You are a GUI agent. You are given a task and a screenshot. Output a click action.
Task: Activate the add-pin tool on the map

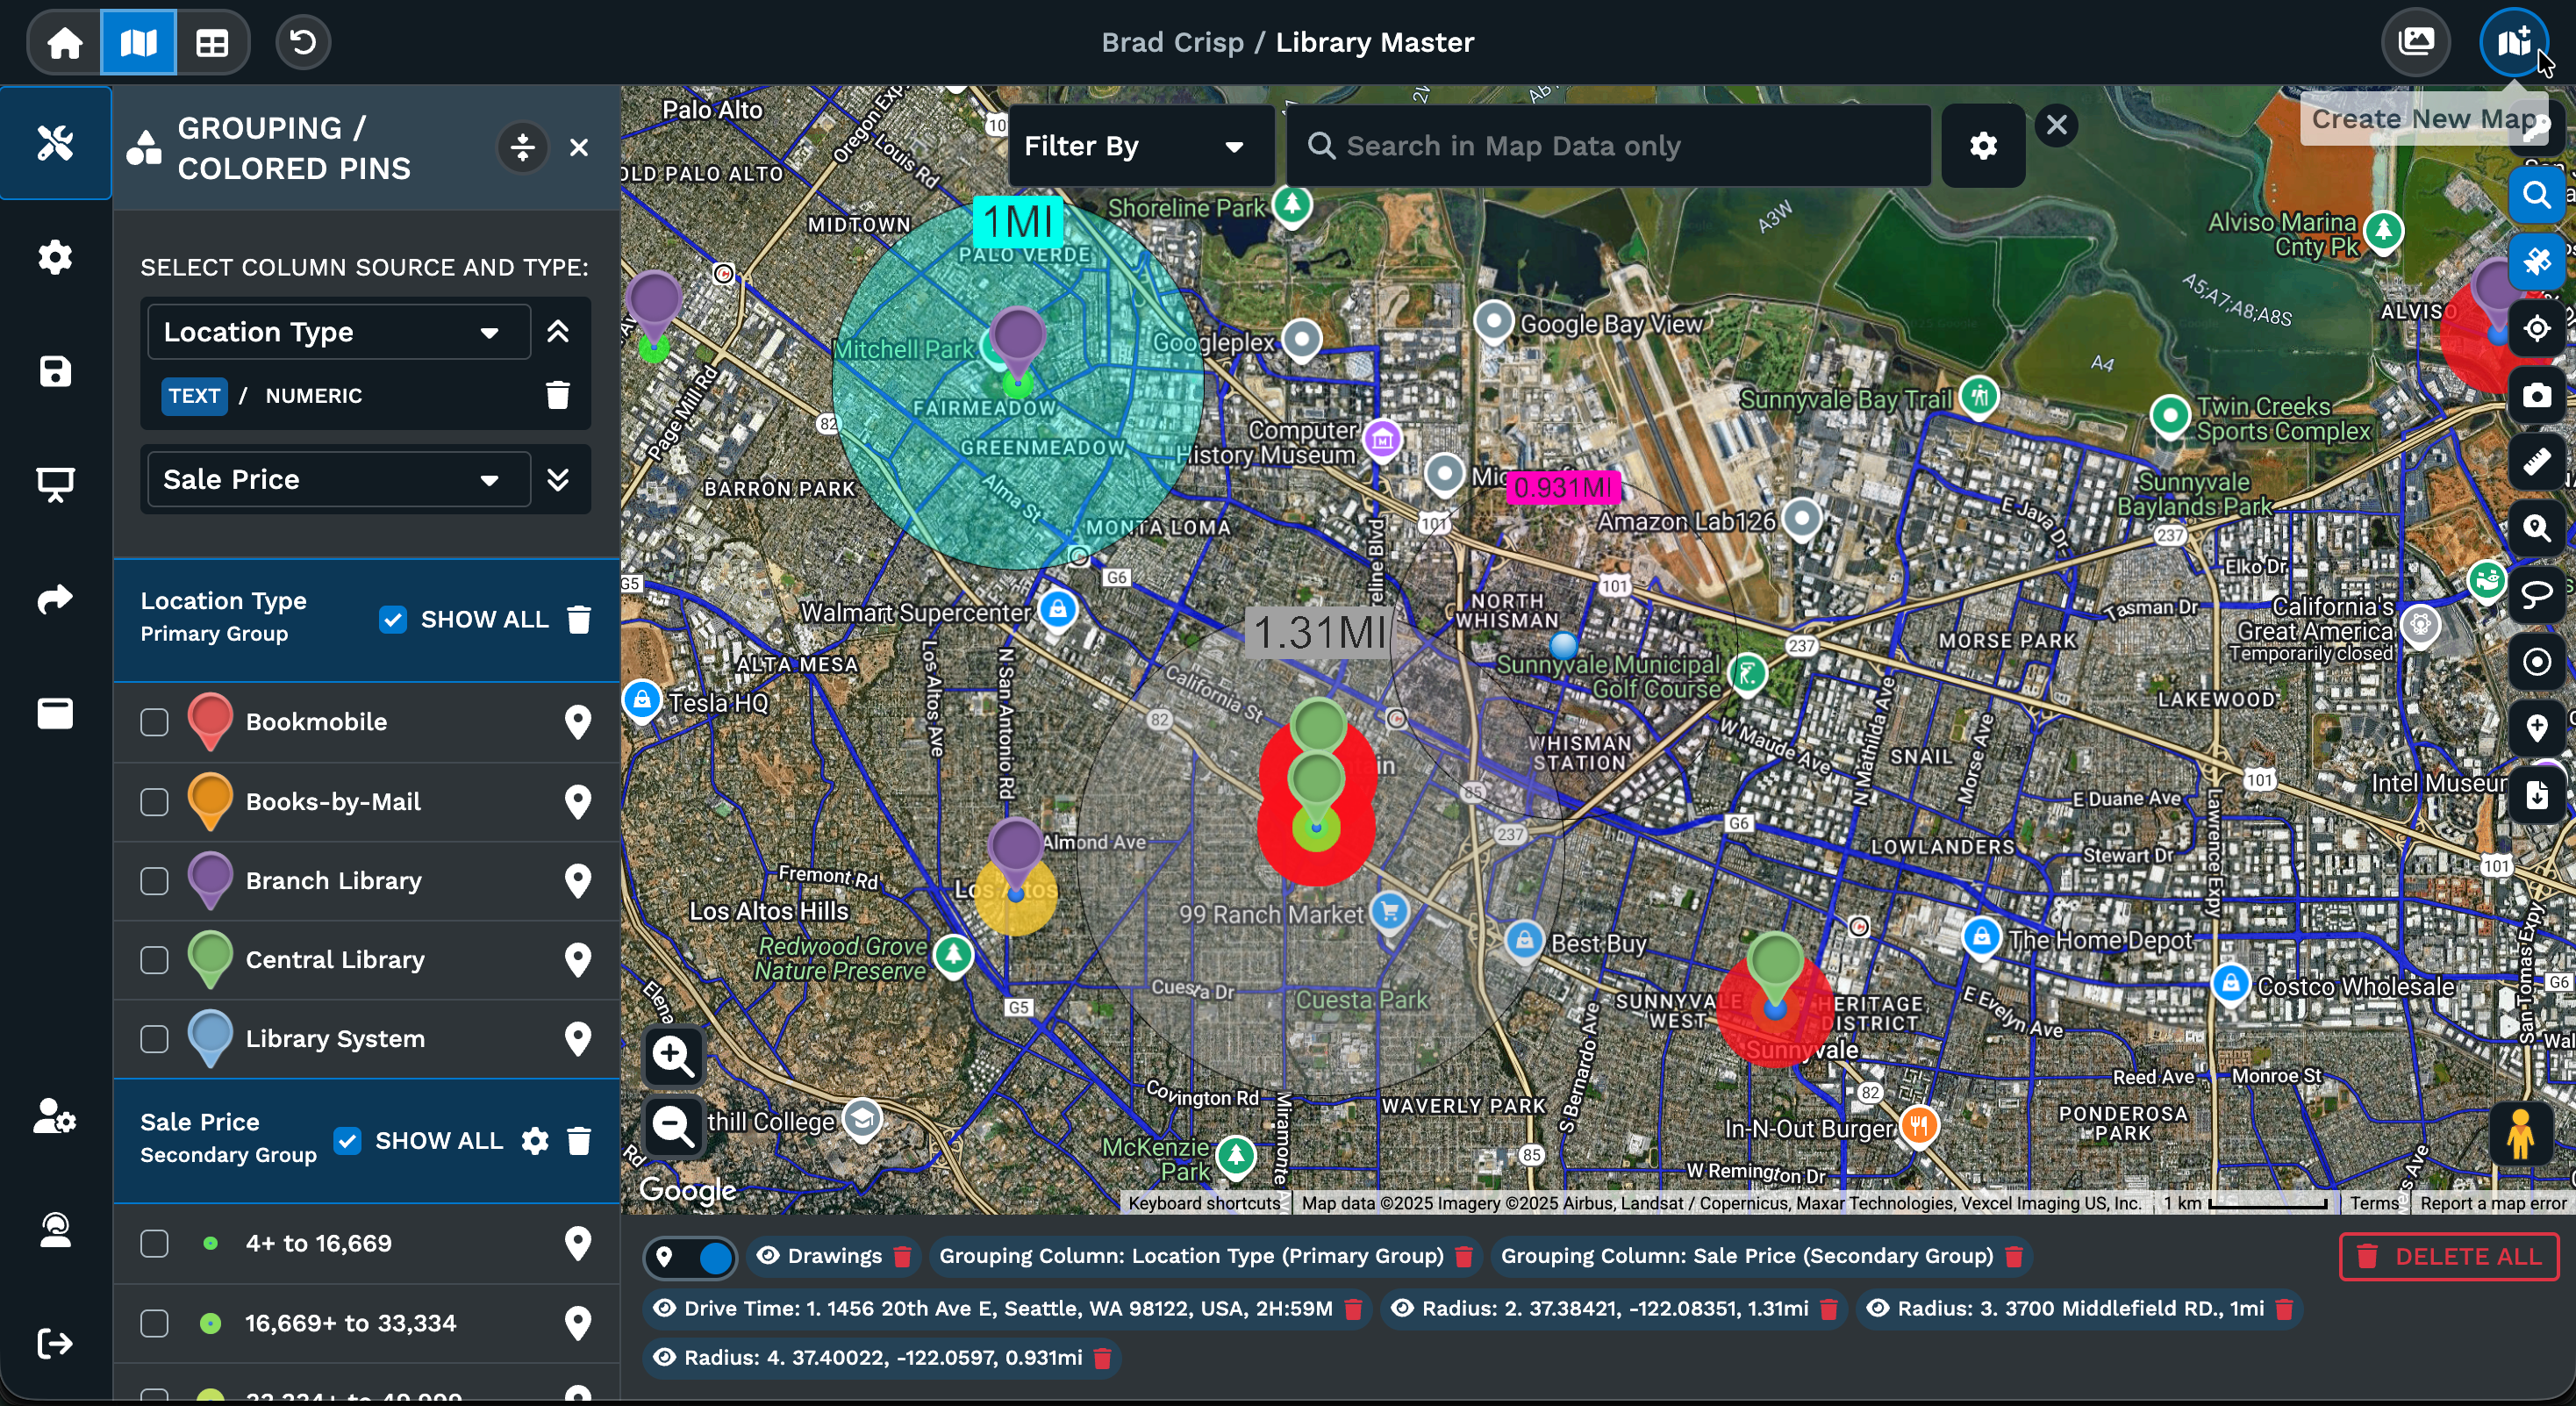pos(2537,728)
